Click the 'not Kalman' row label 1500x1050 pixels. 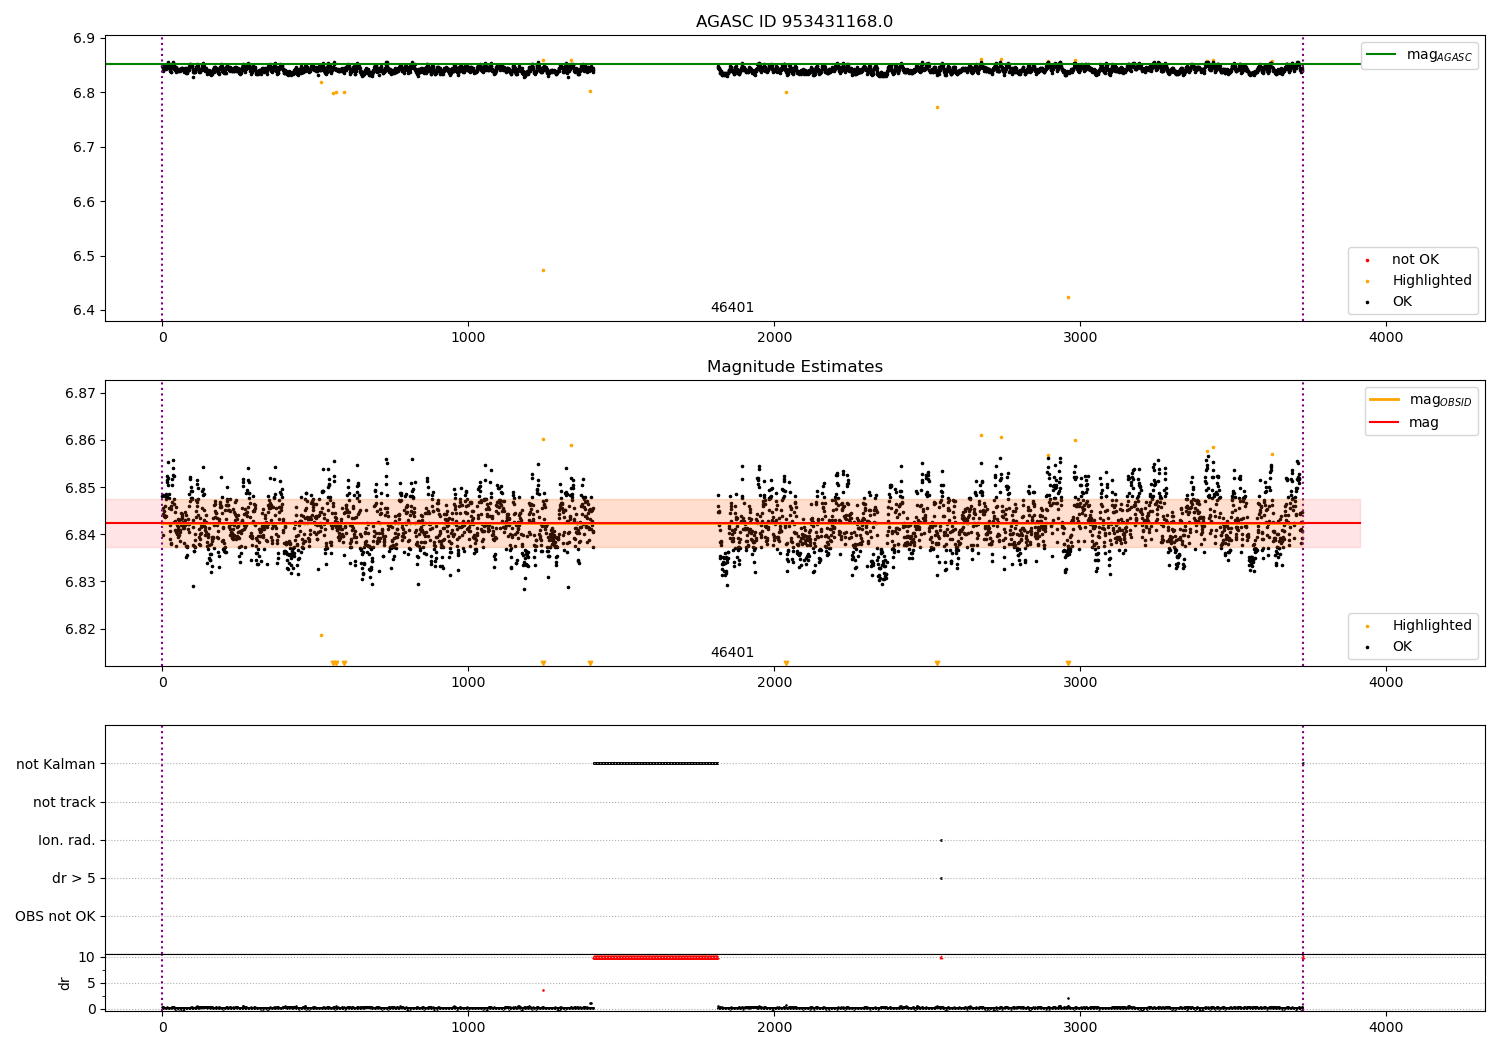pos(56,764)
